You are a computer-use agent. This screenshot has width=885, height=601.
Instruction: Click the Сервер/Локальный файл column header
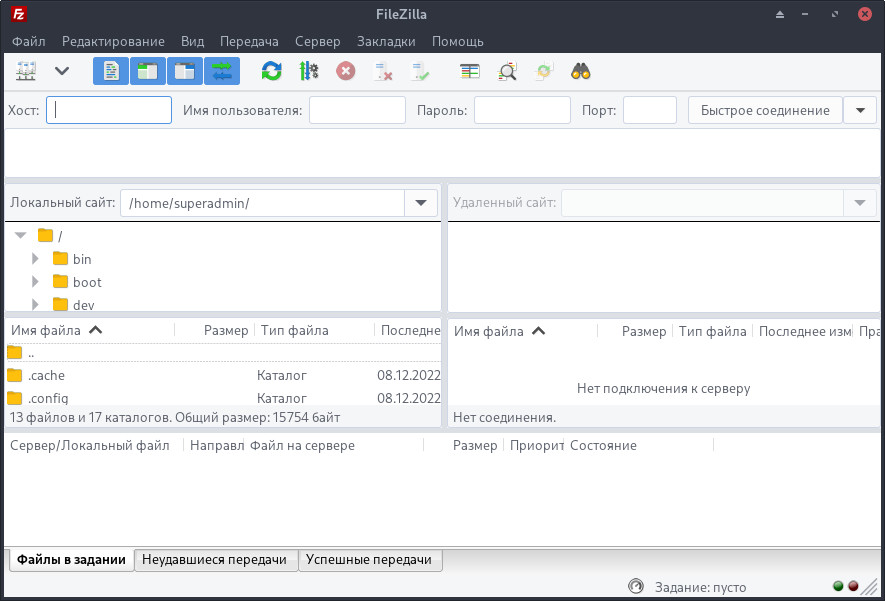pos(94,445)
